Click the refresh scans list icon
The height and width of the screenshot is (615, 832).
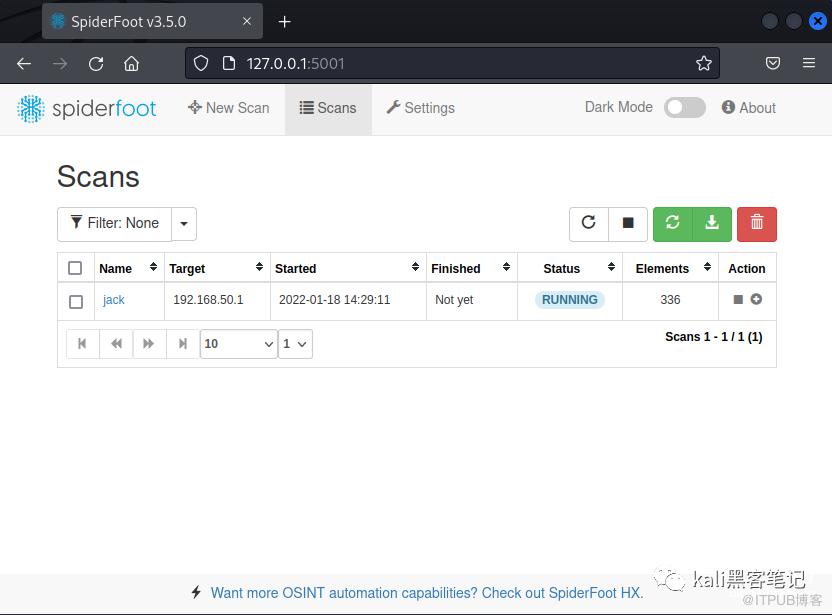pyautogui.click(x=589, y=224)
